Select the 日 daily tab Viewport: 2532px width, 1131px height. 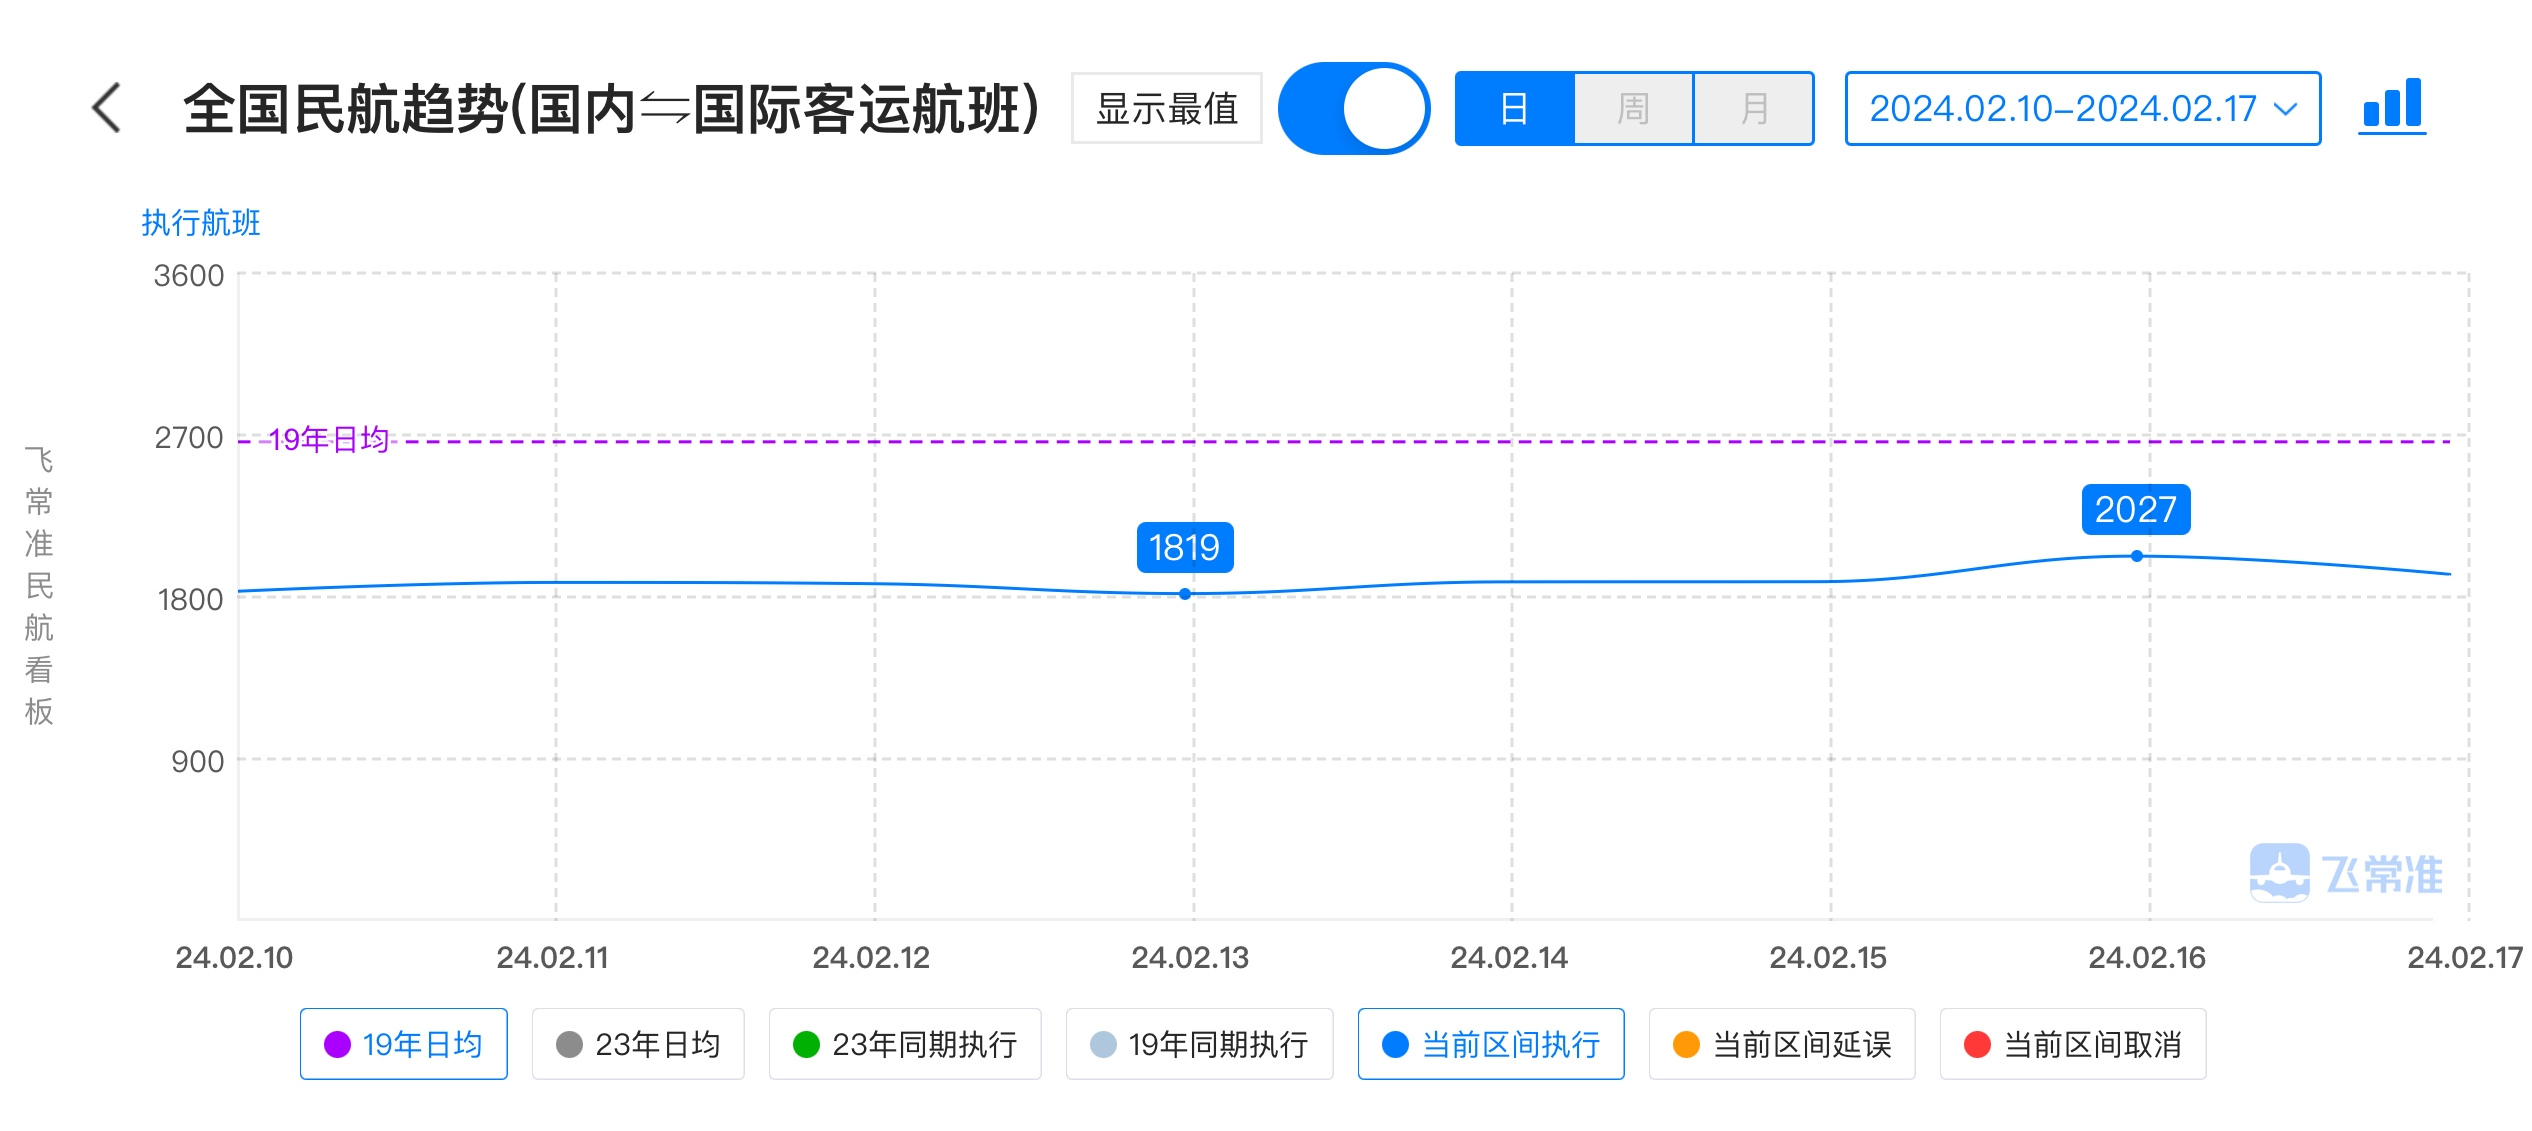(x=1514, y=108)
